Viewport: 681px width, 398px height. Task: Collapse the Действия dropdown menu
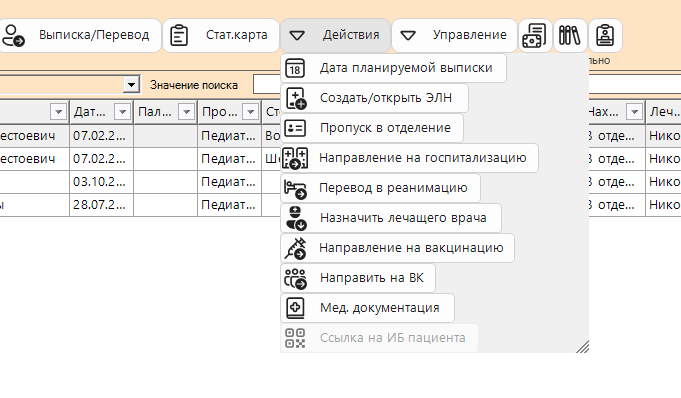[x=336, y=36]
